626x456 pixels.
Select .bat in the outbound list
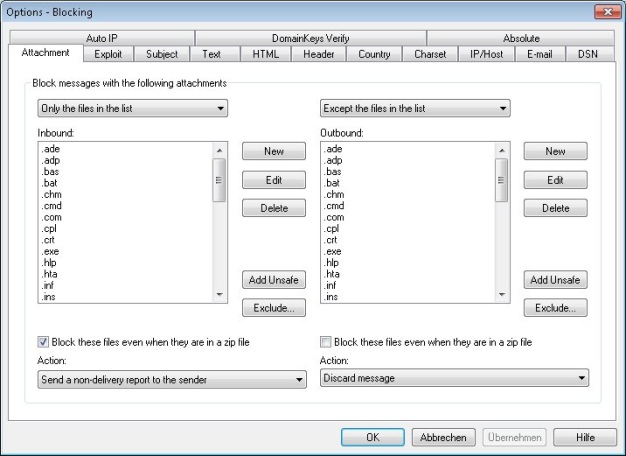pos(335,183)
